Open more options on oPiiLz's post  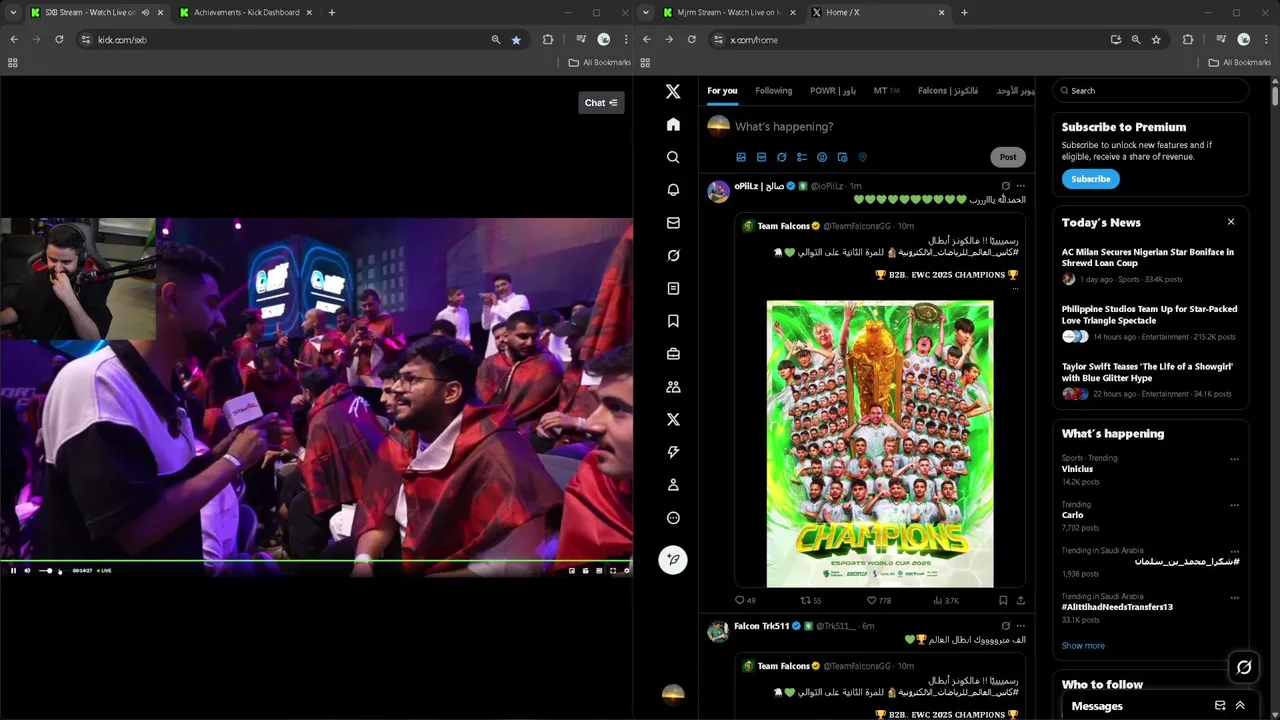1020,186
